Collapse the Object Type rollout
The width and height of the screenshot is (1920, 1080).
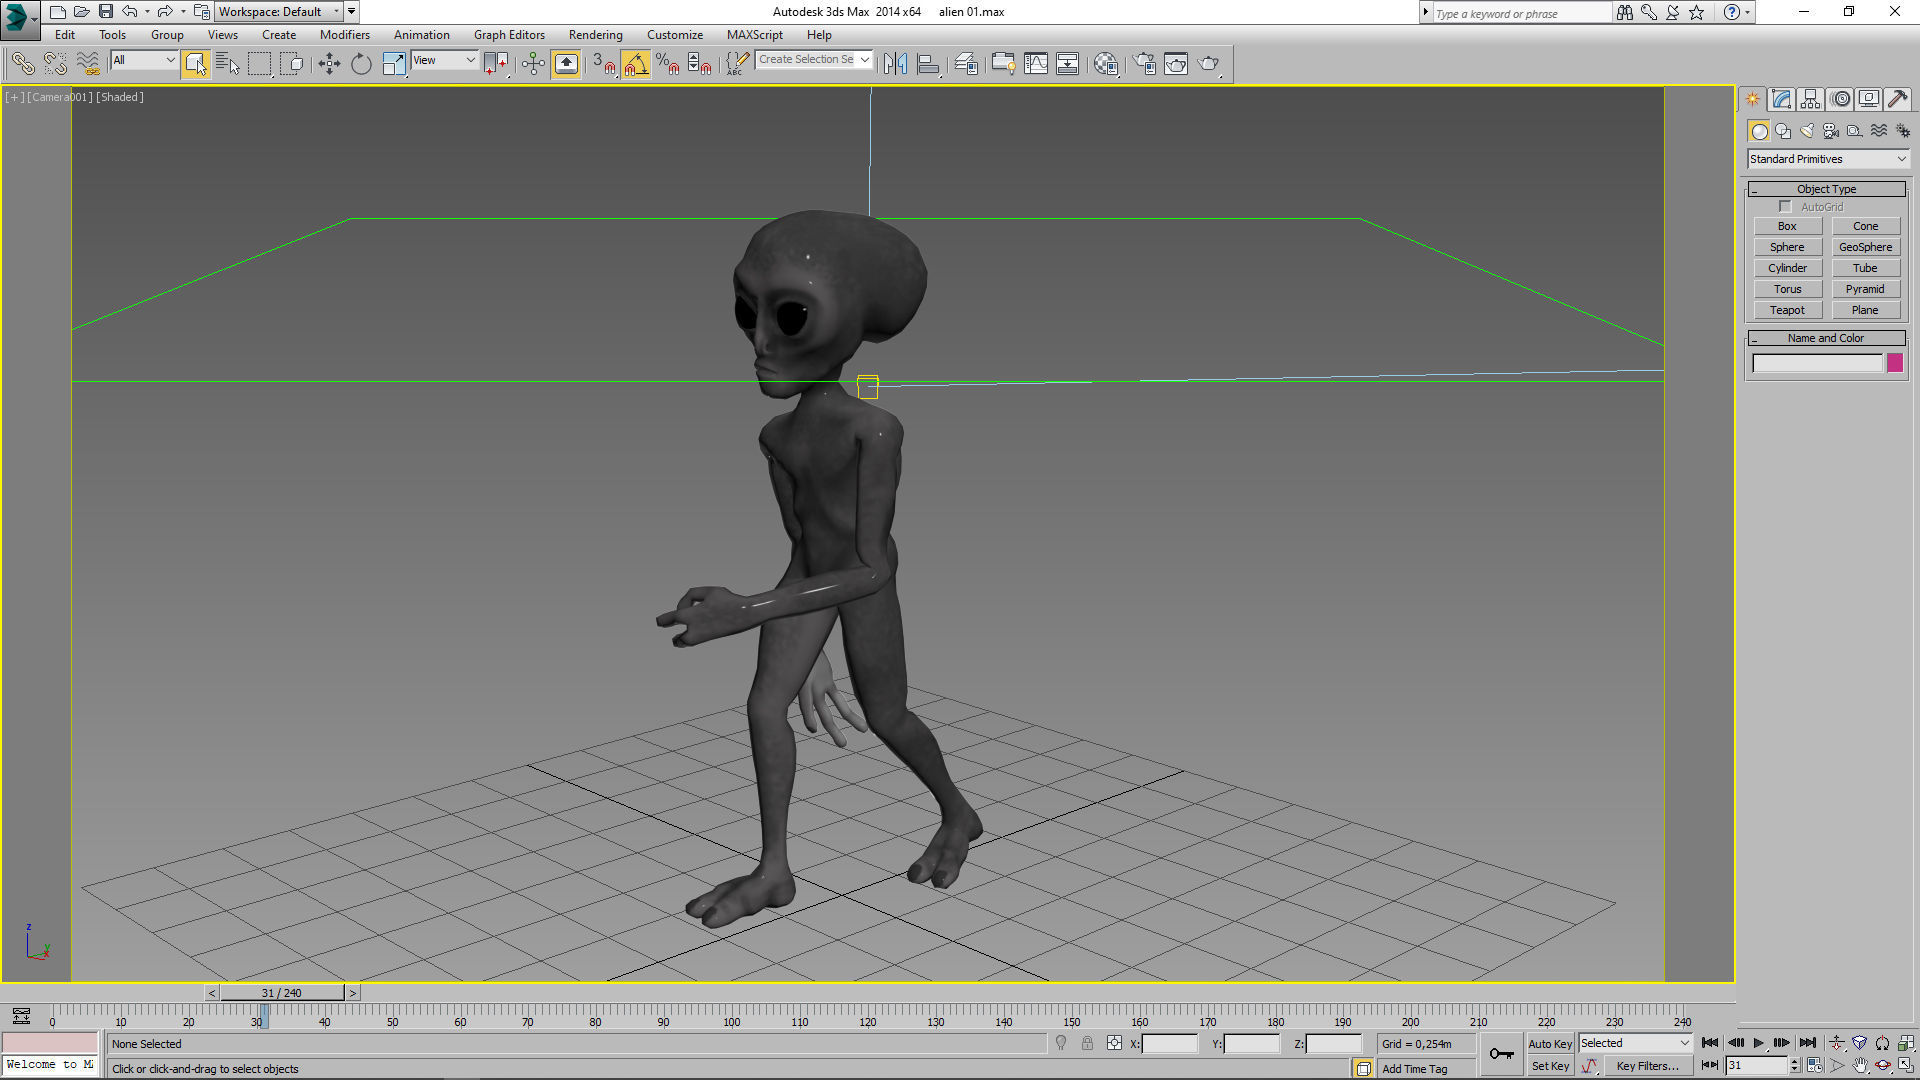click(1826, 189)
